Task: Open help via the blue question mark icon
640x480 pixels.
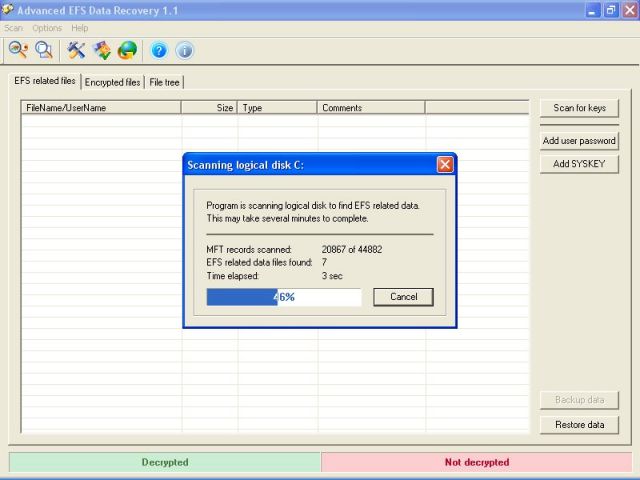Action: click(159, 51)
